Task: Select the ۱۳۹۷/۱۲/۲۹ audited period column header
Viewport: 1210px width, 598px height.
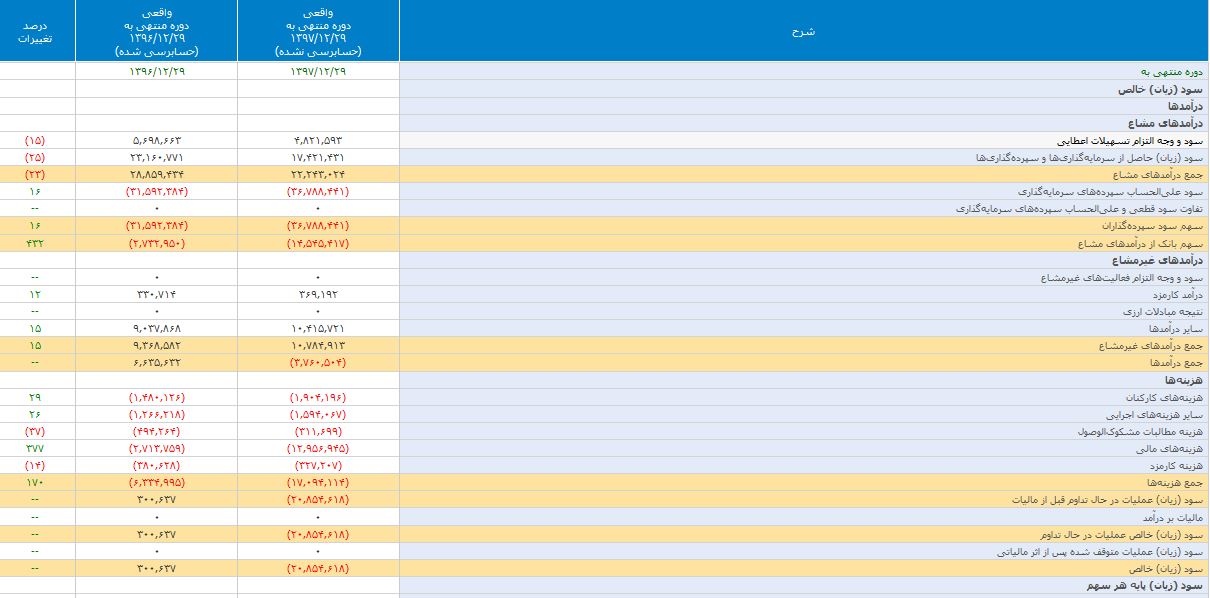Action: (x=318, y=31)
